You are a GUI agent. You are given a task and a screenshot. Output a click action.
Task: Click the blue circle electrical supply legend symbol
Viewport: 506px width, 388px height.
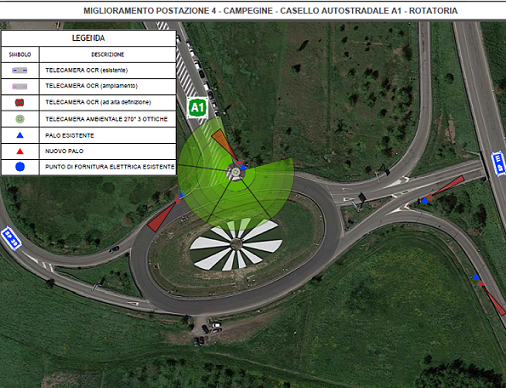(x=20, y=167)
